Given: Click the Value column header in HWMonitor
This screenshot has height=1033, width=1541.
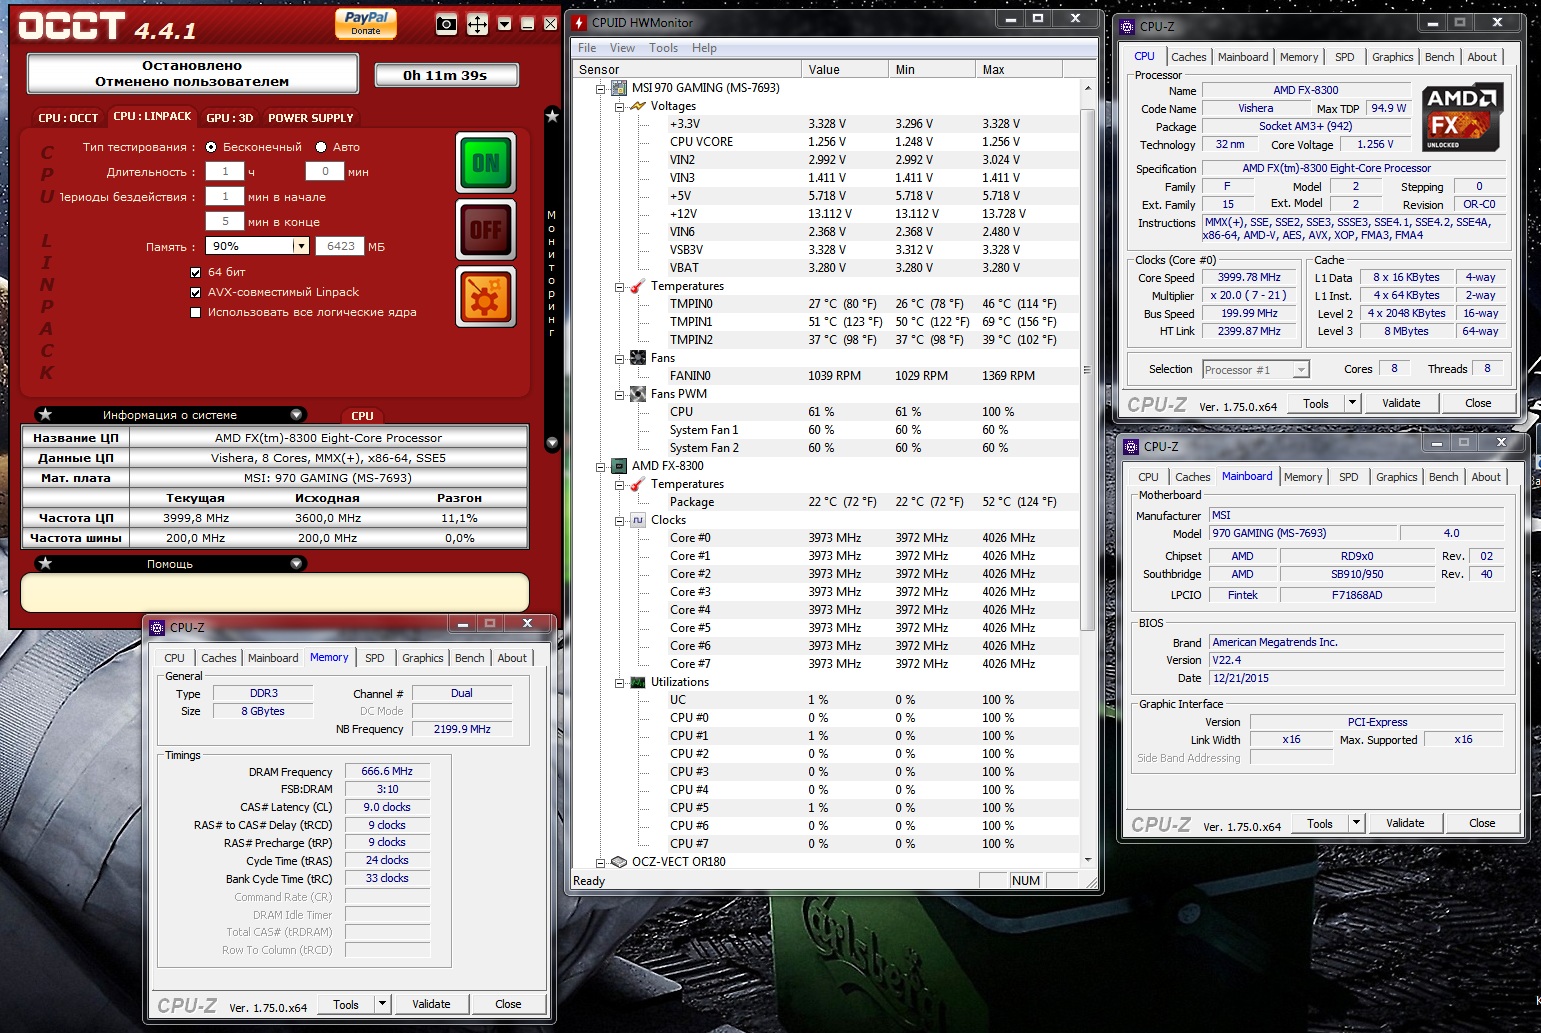Looking at the screenshot, I should click(x=844, y=69).
